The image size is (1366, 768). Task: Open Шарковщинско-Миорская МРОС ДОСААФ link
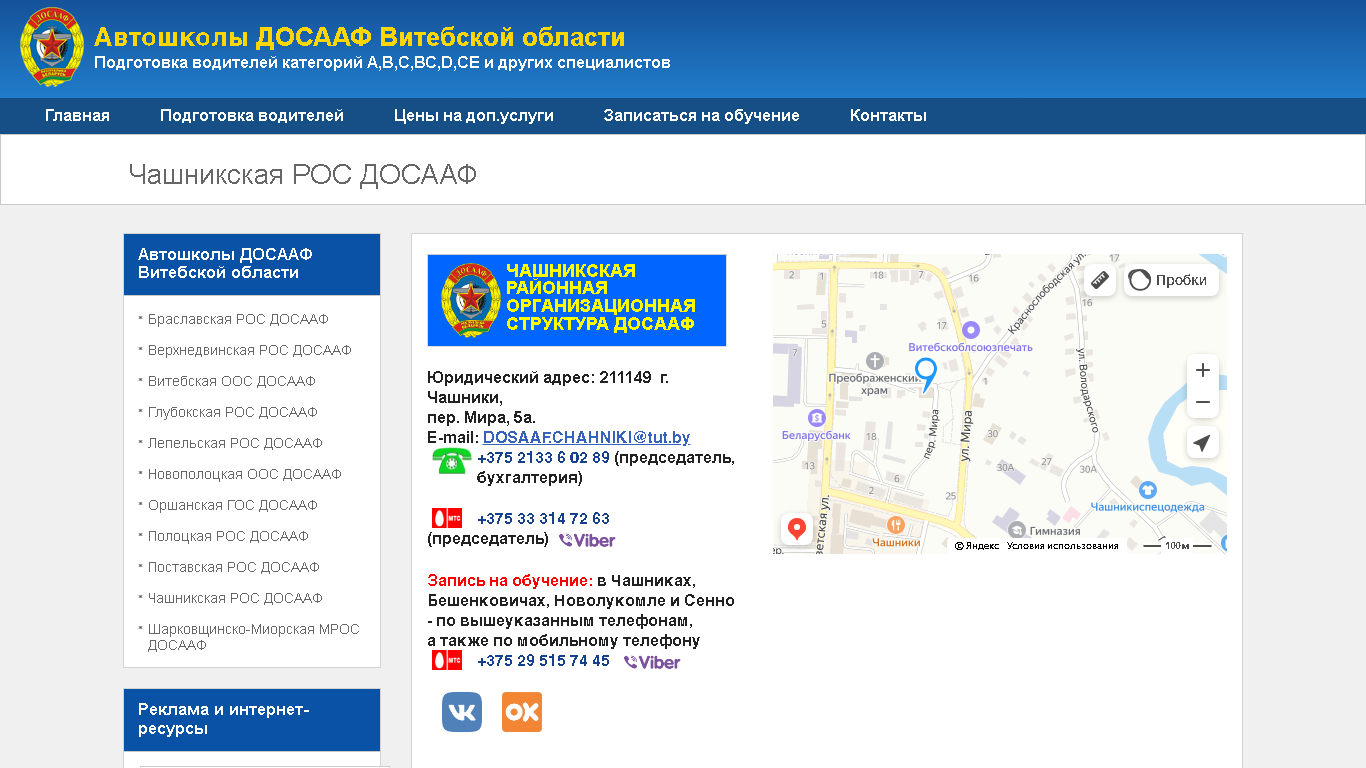click(254, 637)
